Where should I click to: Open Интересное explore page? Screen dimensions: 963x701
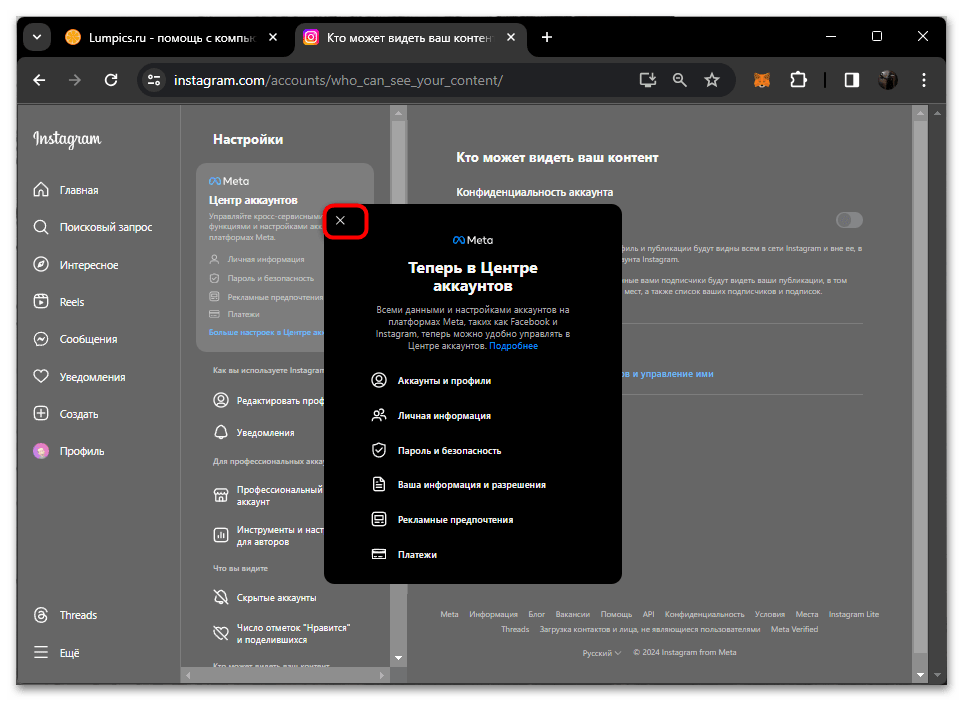tap(76, 265)
